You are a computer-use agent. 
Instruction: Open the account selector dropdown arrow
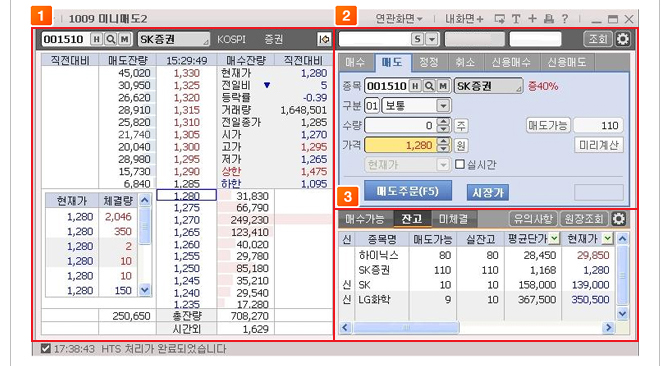point(432,39)
